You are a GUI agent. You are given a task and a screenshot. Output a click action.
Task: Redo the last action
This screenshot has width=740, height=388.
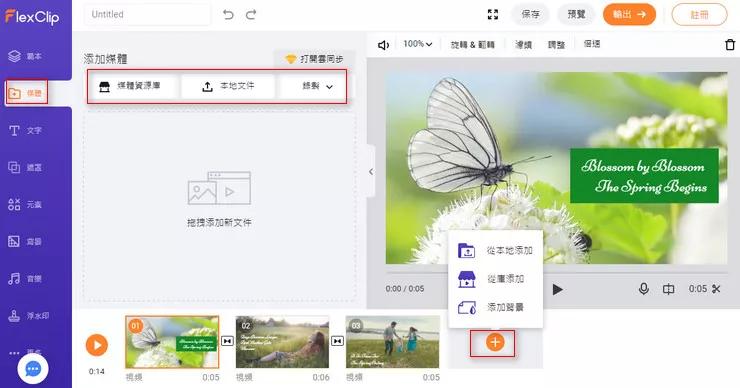click(x=251, y=15)
